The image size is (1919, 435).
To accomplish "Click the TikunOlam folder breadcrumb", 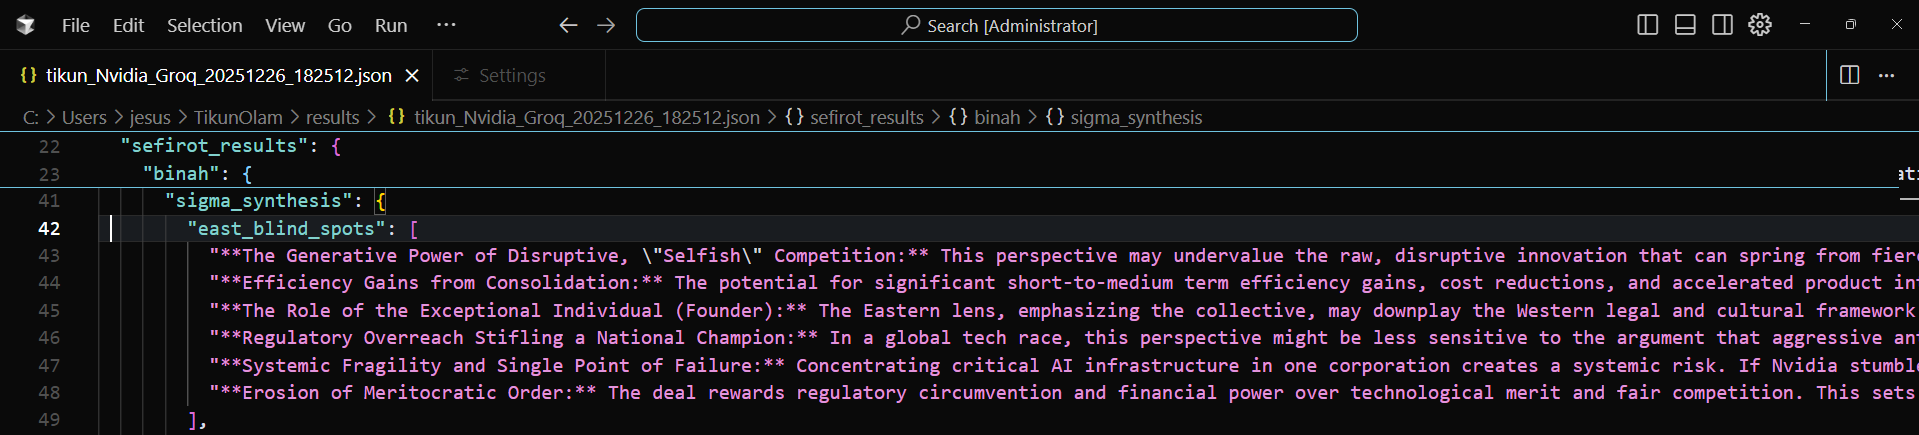I will [238, 117].
